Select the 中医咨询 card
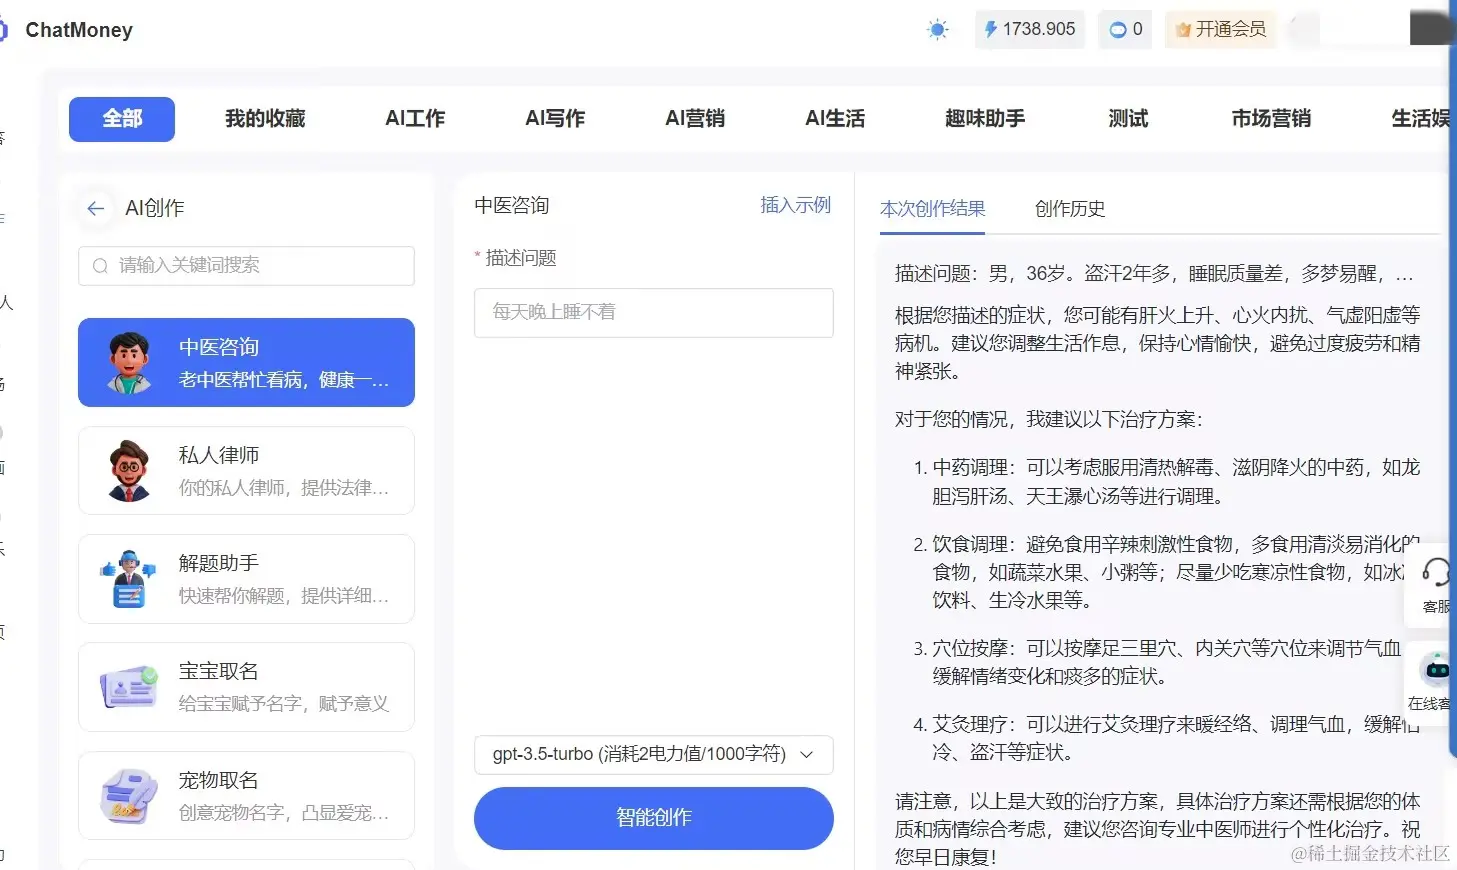The width and height of the screenshot is (1457, 870). coord(246,362)
